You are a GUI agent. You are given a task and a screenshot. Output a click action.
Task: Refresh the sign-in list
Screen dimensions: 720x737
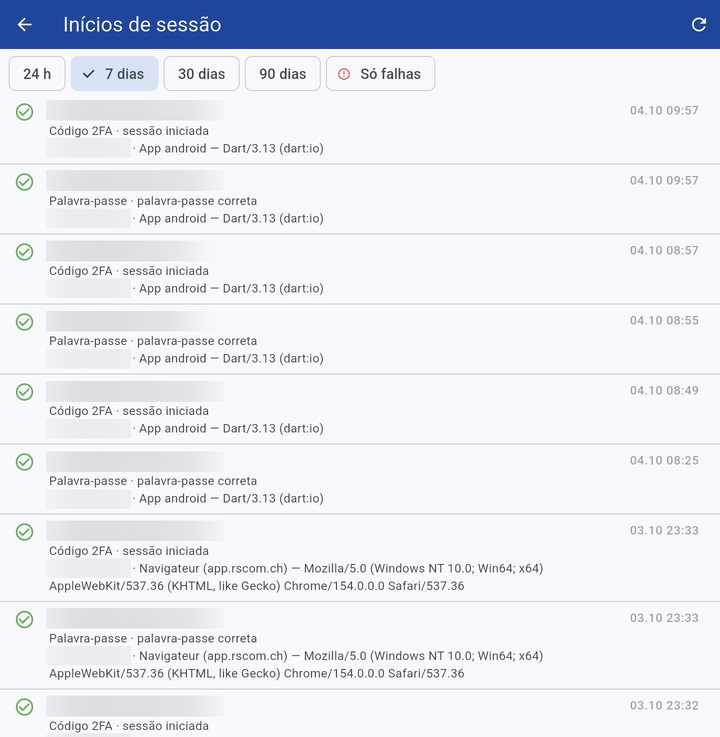[x=699, y=24]
